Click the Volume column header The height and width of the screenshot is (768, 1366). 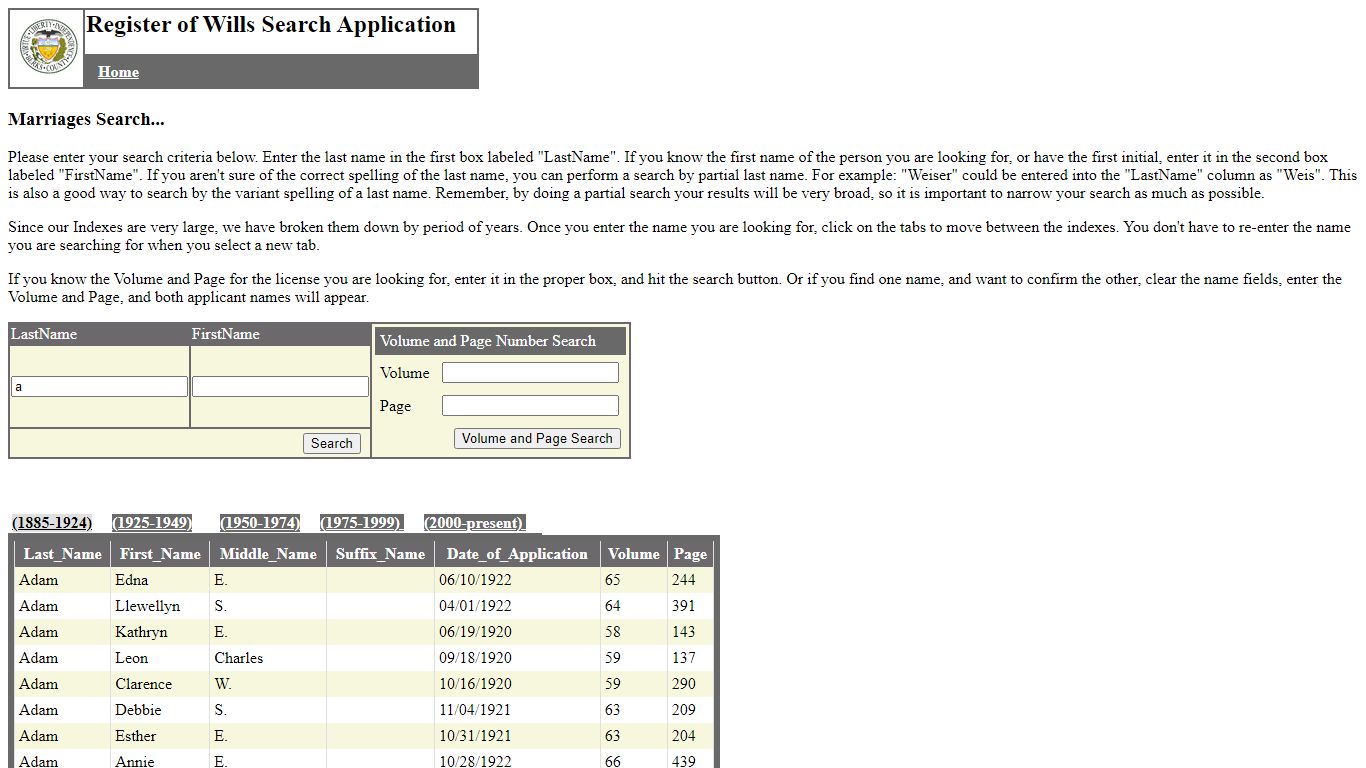(634, 554)
